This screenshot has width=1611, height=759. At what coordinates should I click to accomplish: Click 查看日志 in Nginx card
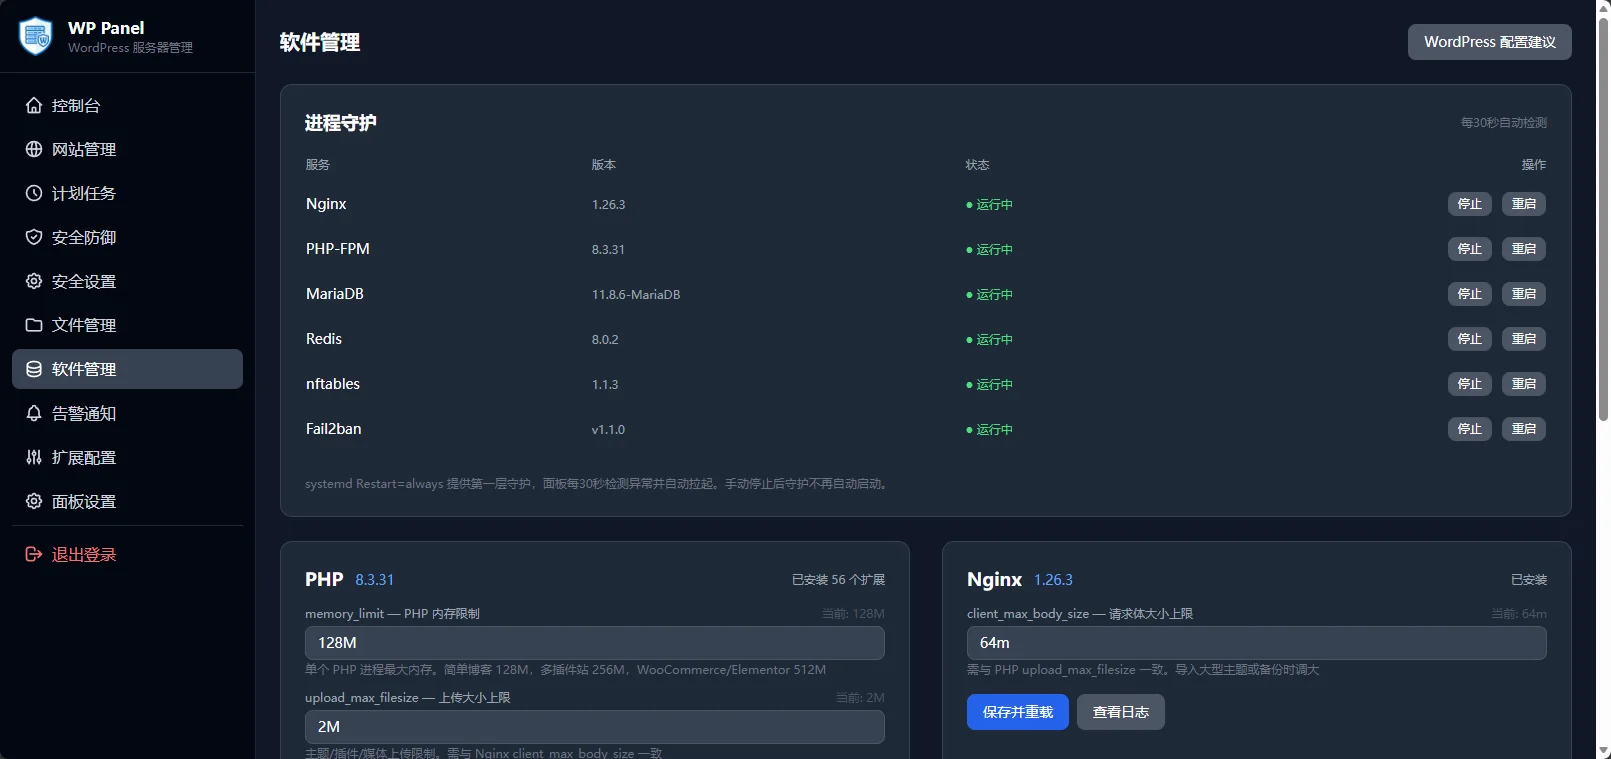[x=1120, y=712]
